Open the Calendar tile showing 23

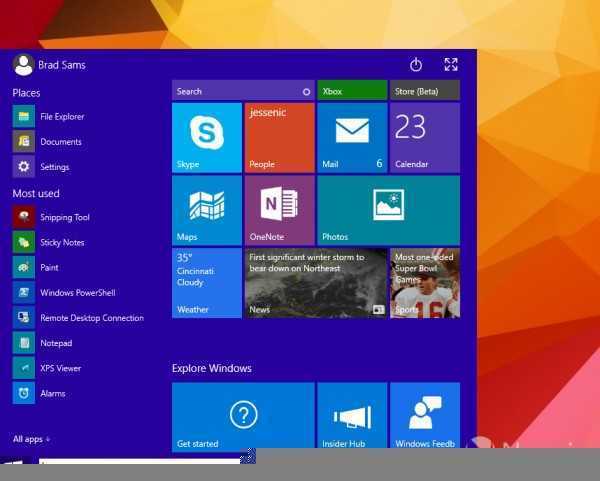click(x=425, y=138)
